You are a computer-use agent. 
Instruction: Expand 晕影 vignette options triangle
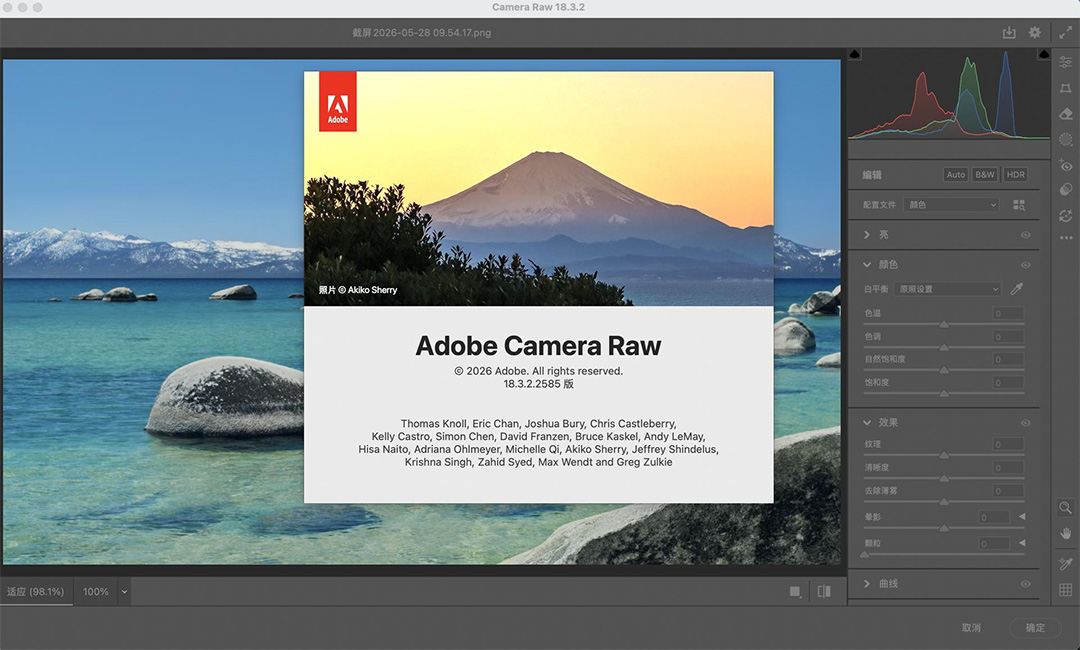point(1022,516)
